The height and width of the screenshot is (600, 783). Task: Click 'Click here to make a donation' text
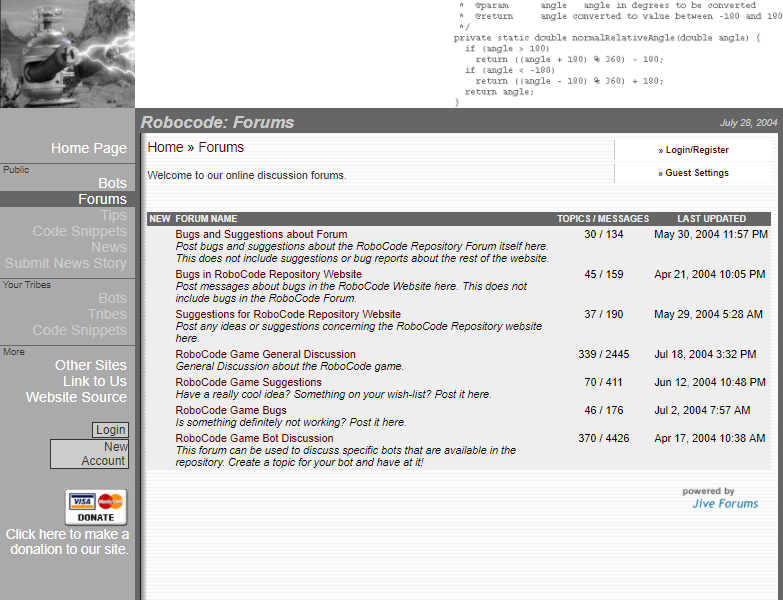[67, 542]
